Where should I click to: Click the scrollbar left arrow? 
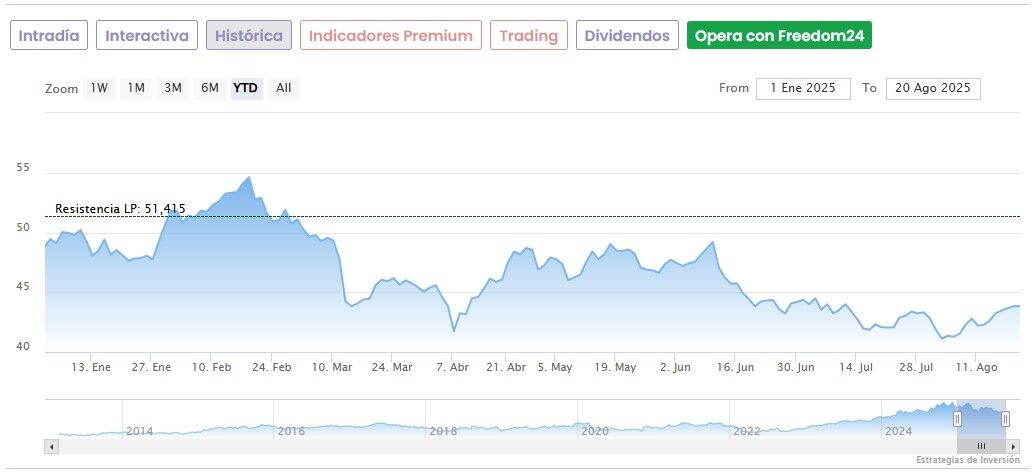pos(50,446)
